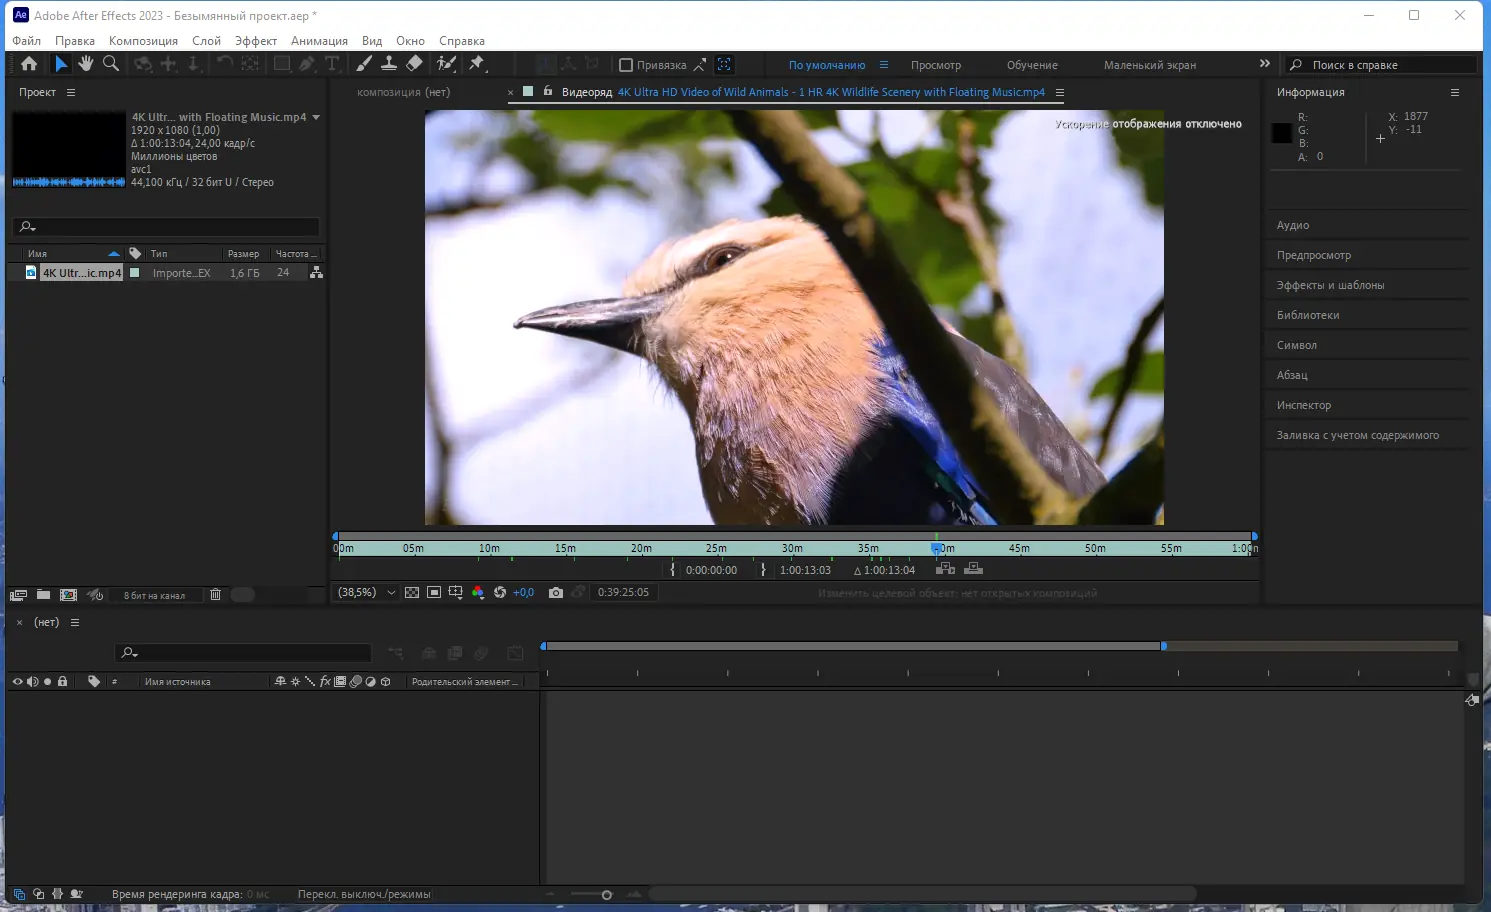Take a snapshot with the camera icon
This screenshot has height=912, width=1491.
click(556, 593)
